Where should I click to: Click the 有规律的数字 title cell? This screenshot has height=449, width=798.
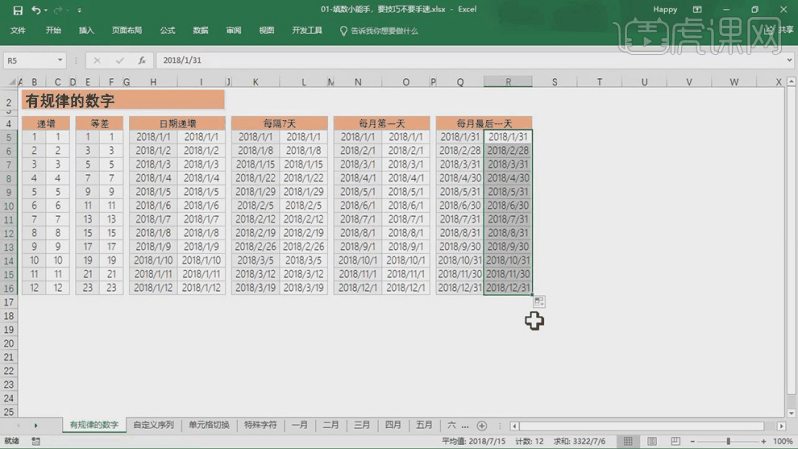[123, 100]
